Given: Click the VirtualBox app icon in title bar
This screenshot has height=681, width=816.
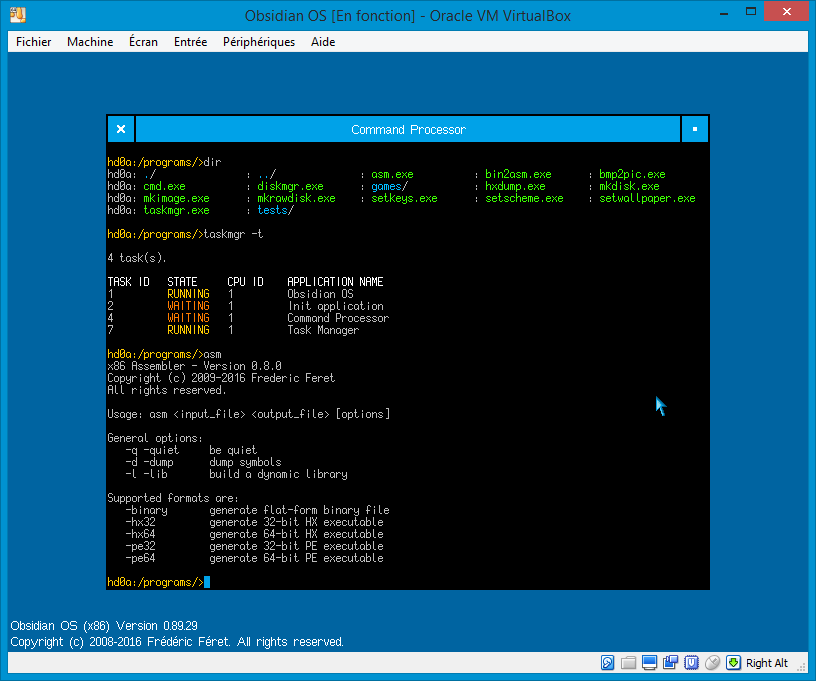Looking at the screenshot, I should 18,15.
